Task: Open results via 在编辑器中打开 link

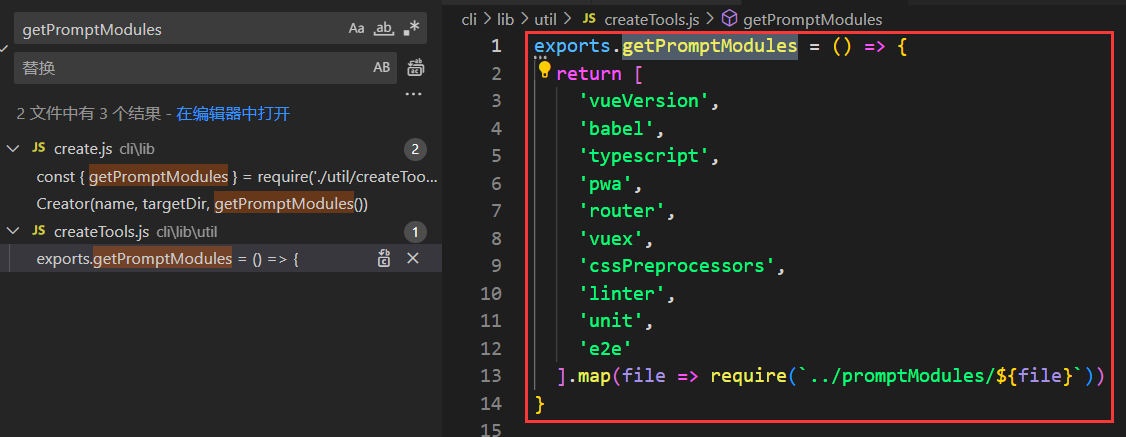Action: click(233, 113)
